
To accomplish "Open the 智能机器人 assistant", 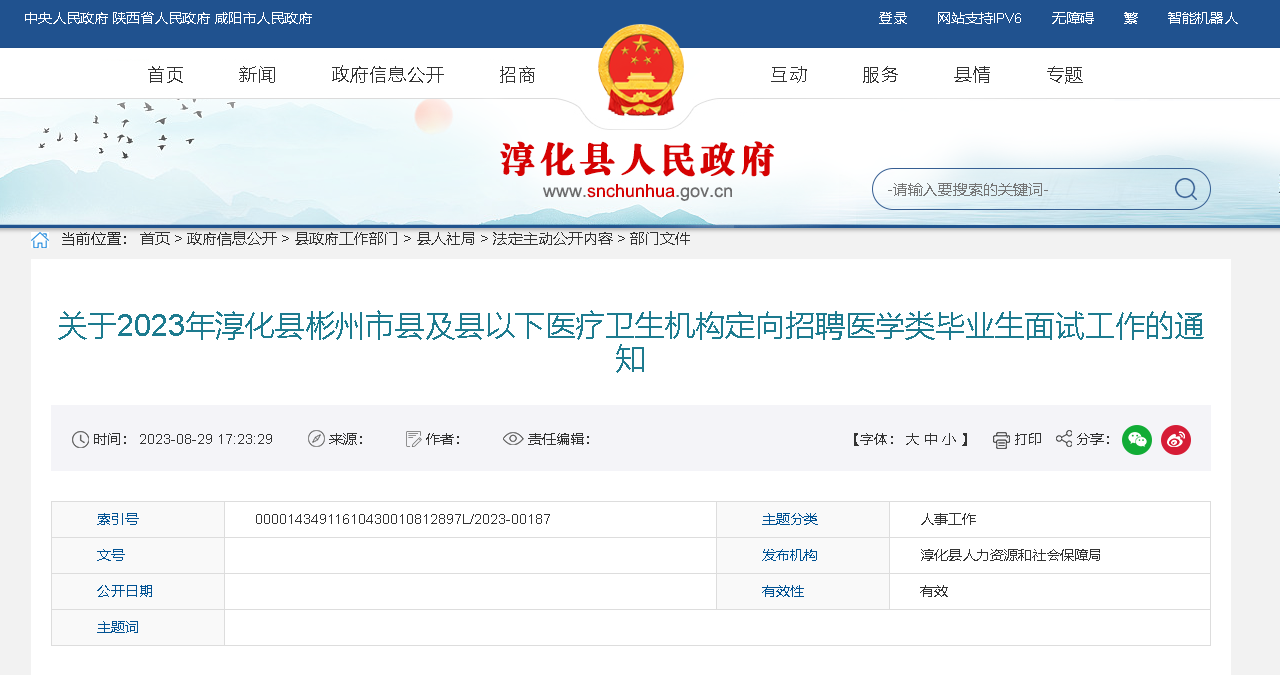I will click(x=1203, y=19).
